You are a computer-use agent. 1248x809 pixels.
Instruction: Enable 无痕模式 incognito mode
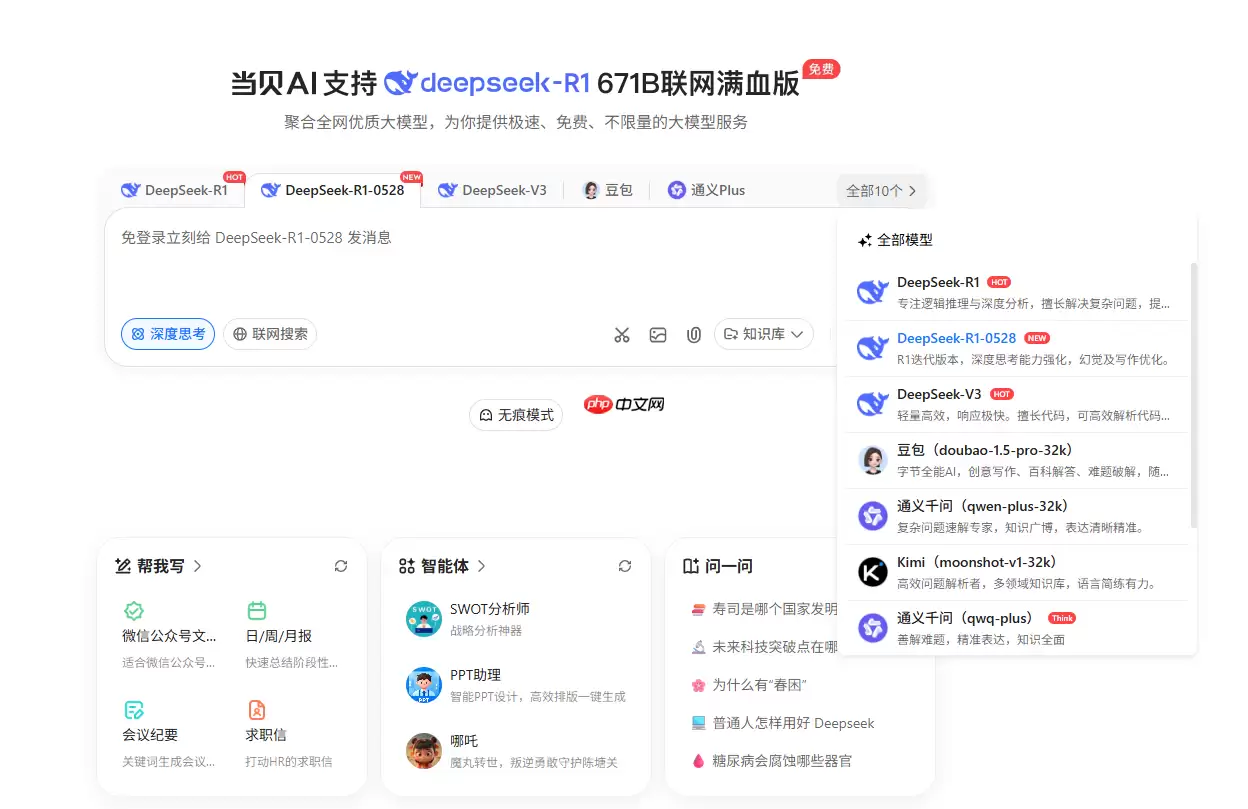(x=515, y=414)
